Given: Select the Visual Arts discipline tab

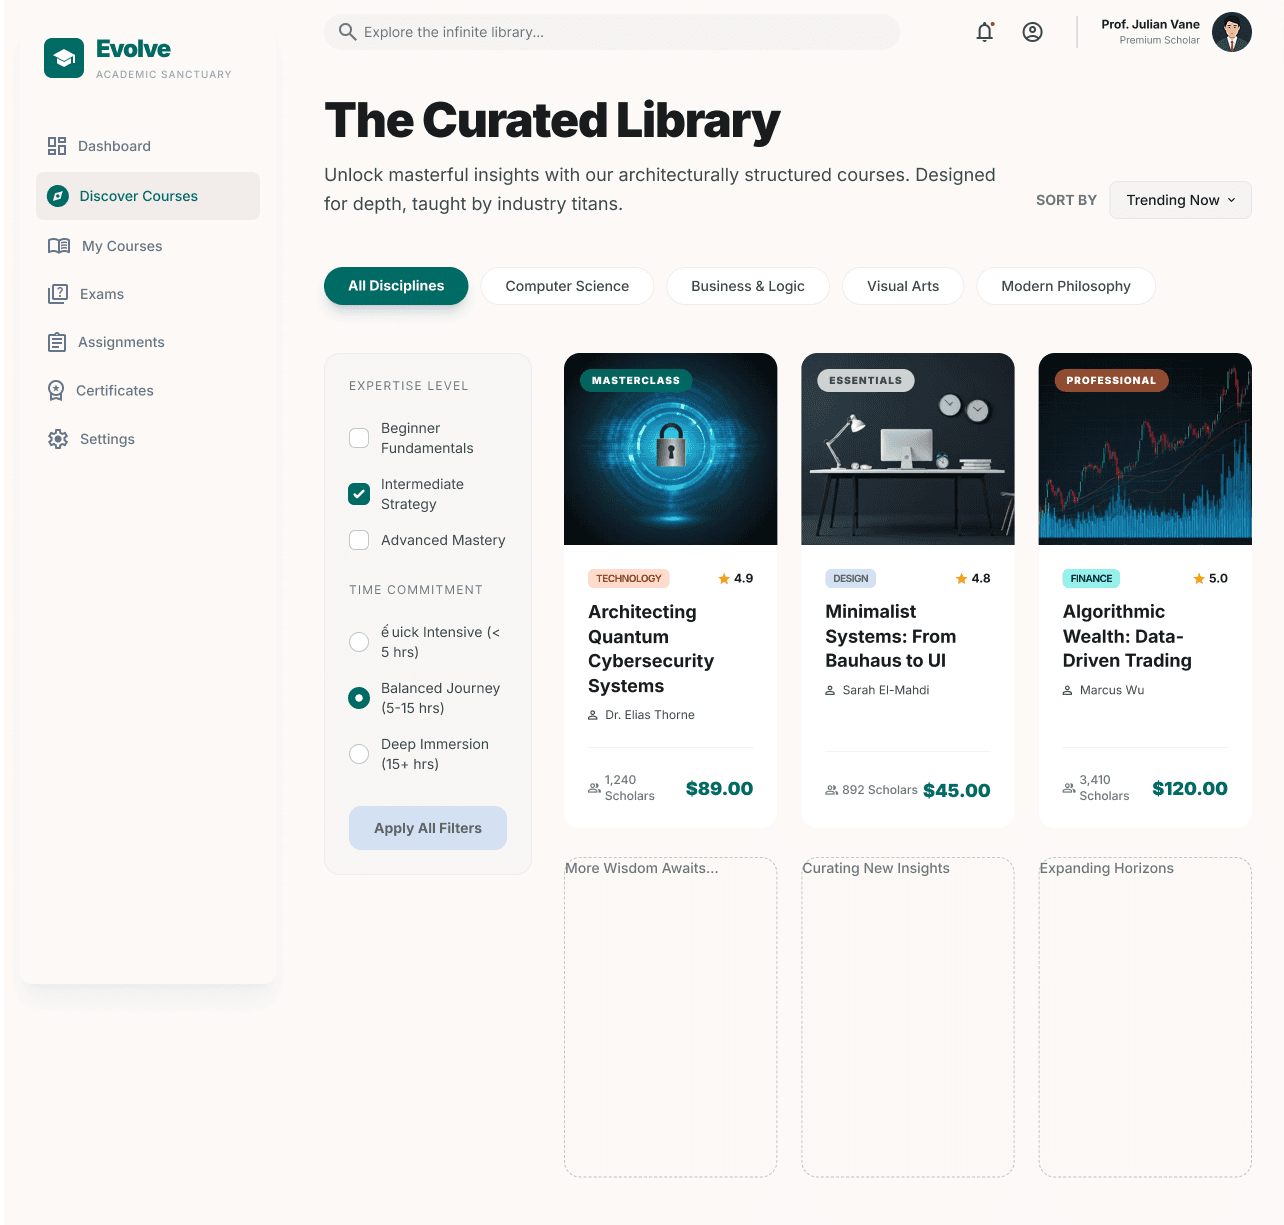Looking at the screenshot, I should 902,286.
